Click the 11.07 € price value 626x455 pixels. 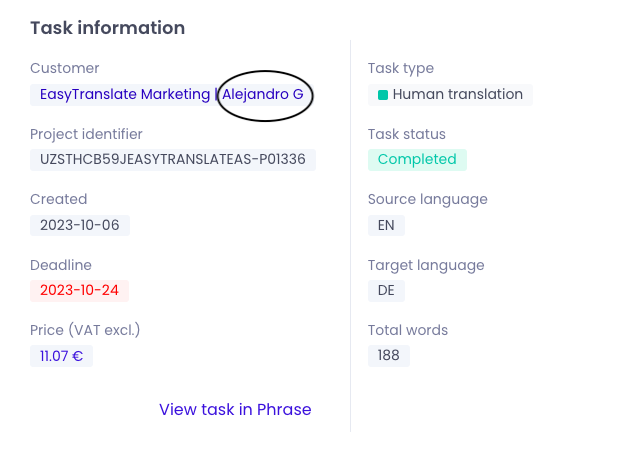(61, 356)
